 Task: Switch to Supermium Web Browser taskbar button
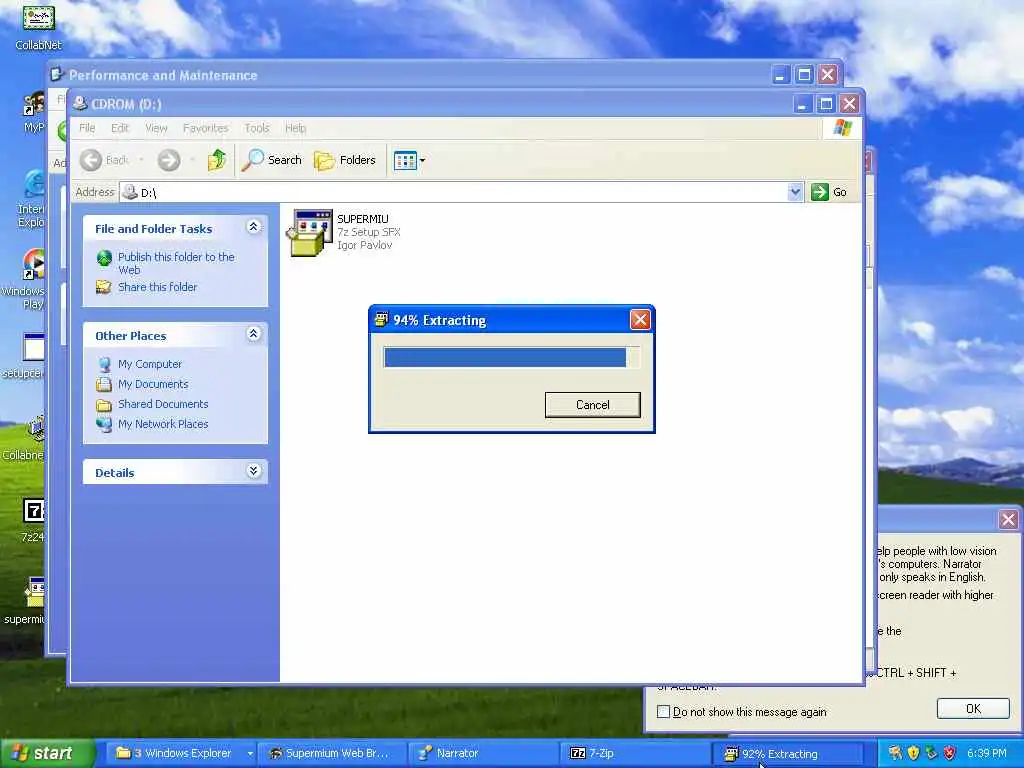pyautogui.click(x=332, y=753)
